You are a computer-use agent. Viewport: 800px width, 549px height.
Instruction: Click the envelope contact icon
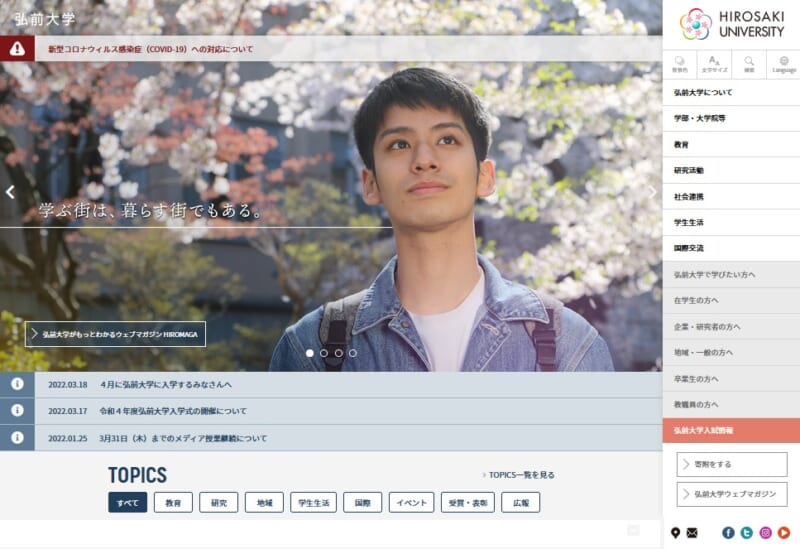click(691, 533)
